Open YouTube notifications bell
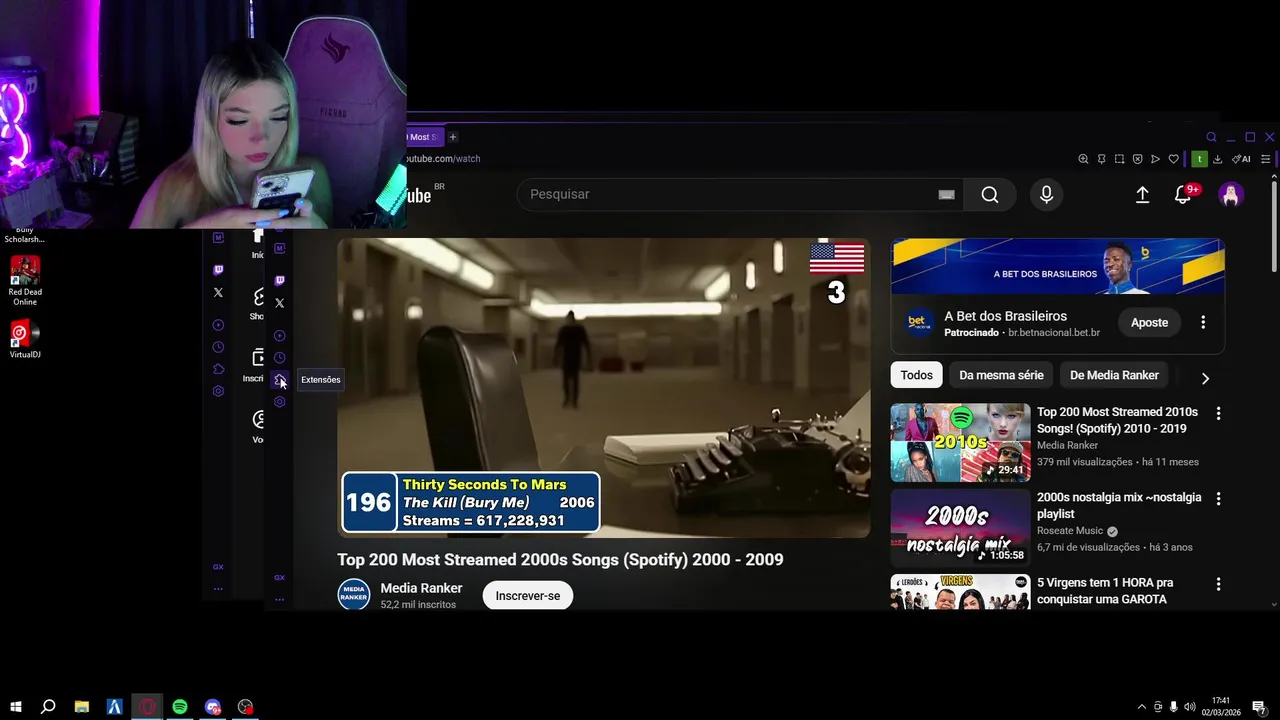1280x720 pixels. point(1184,194)
